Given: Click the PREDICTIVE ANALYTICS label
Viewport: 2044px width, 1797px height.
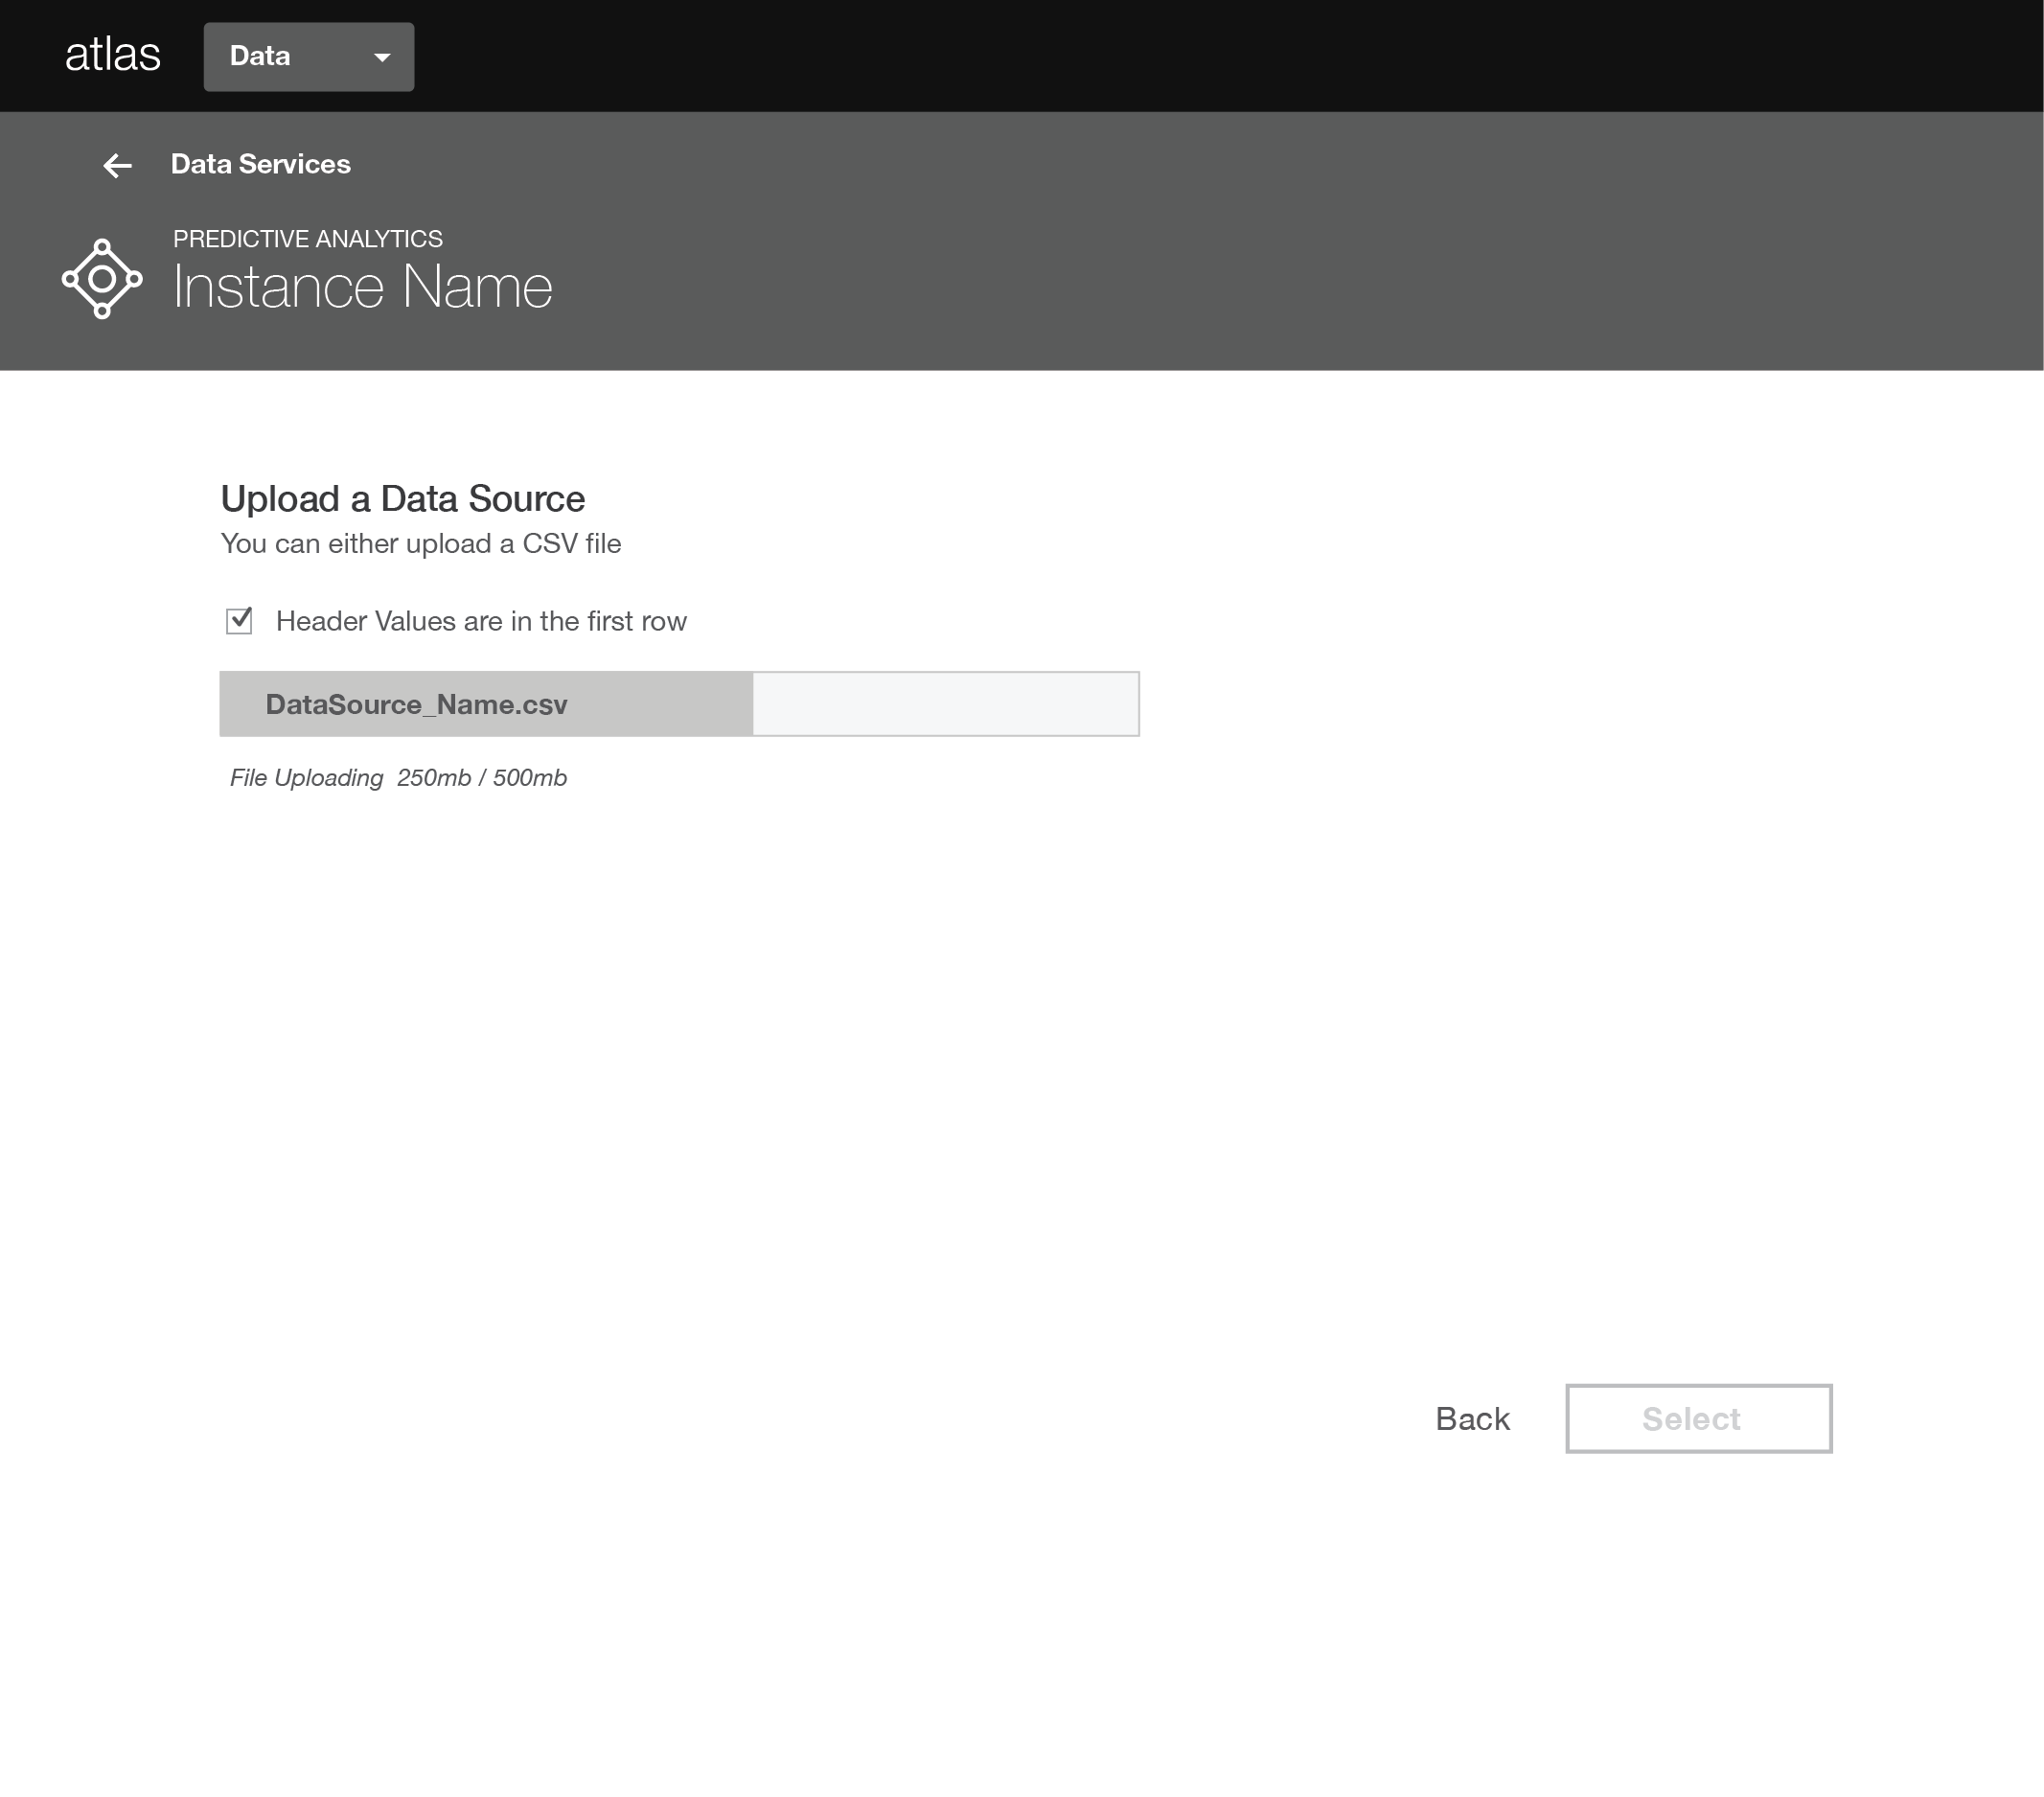Looking at the screenshot, I should coord(307,239).
